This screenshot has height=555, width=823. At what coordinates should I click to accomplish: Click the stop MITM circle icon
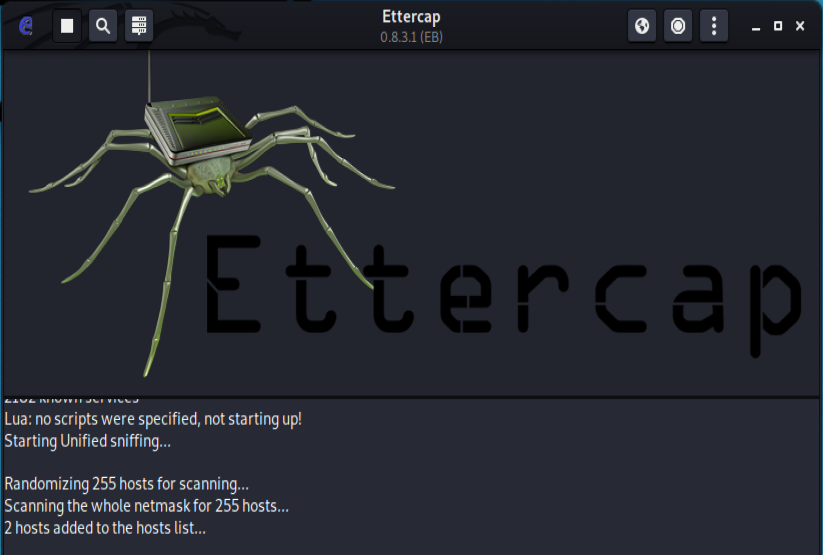click(x=678, y=26)
